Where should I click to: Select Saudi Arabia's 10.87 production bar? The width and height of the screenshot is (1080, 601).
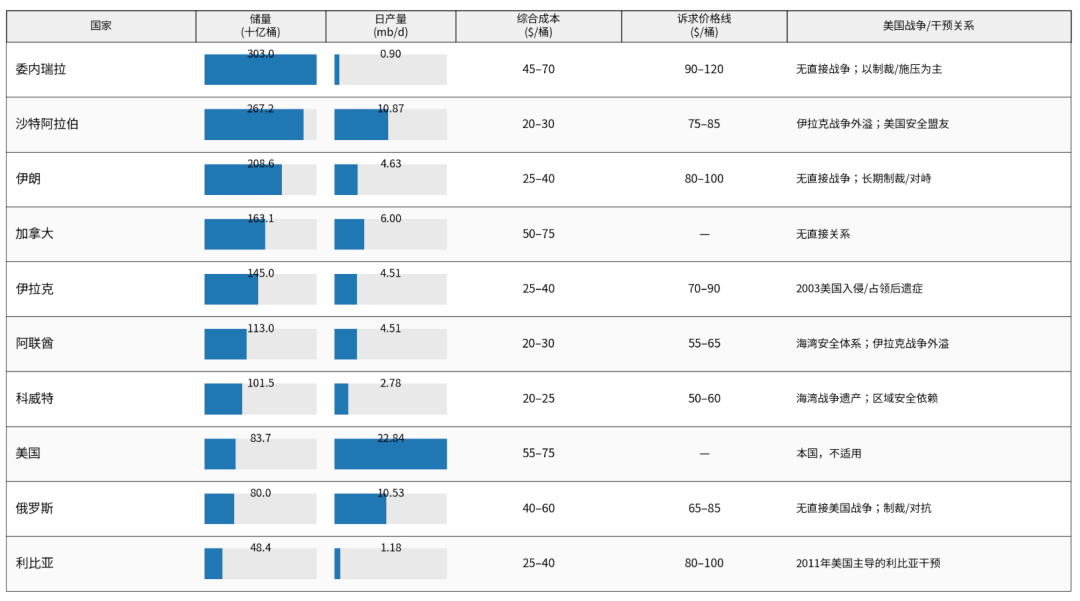[361, 125]
